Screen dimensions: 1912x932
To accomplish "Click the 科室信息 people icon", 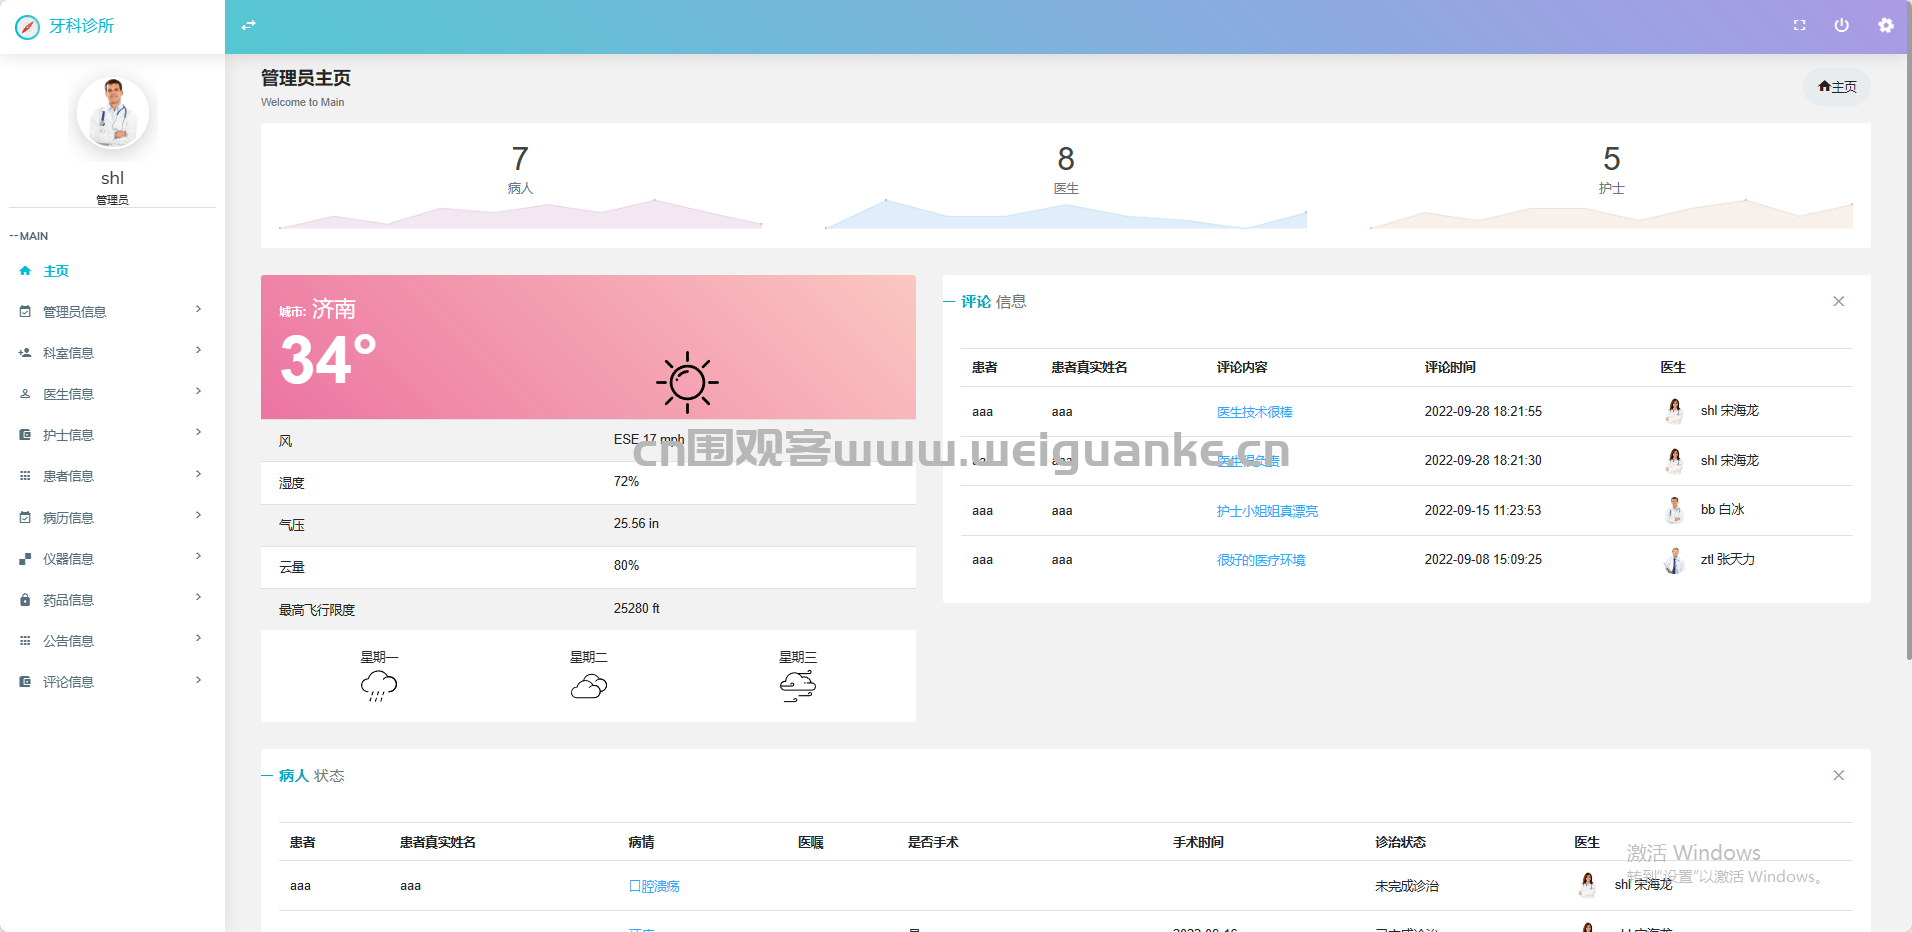I will pos(25,353).
